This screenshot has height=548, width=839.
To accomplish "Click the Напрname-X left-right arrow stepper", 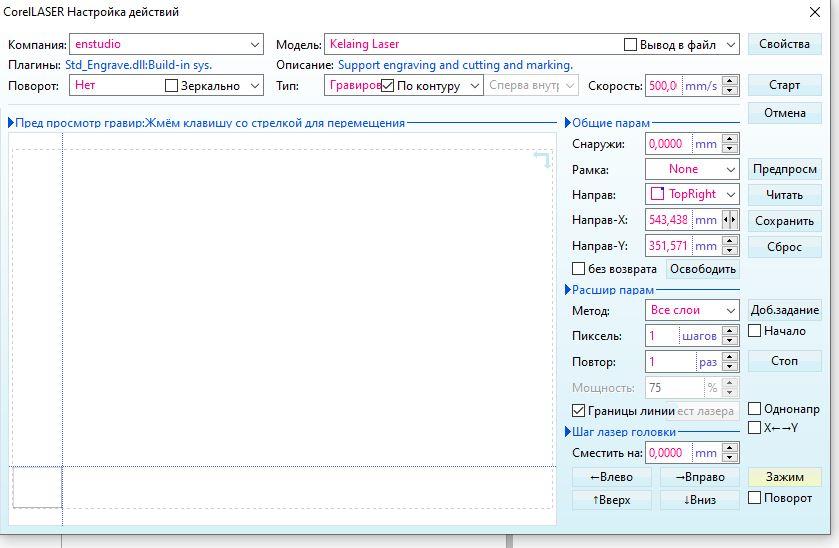I will [730, 220].
